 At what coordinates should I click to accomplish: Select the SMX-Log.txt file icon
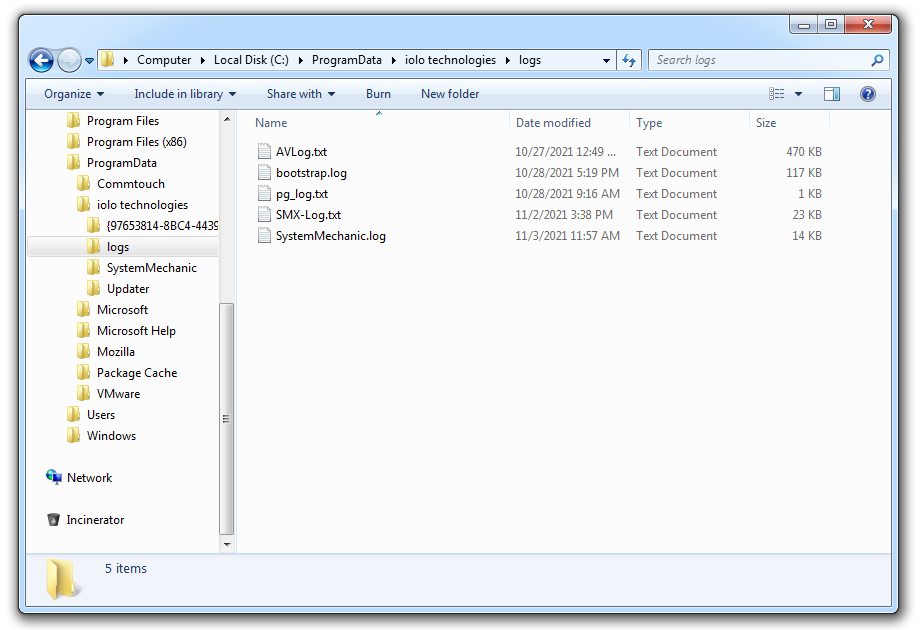265,215
